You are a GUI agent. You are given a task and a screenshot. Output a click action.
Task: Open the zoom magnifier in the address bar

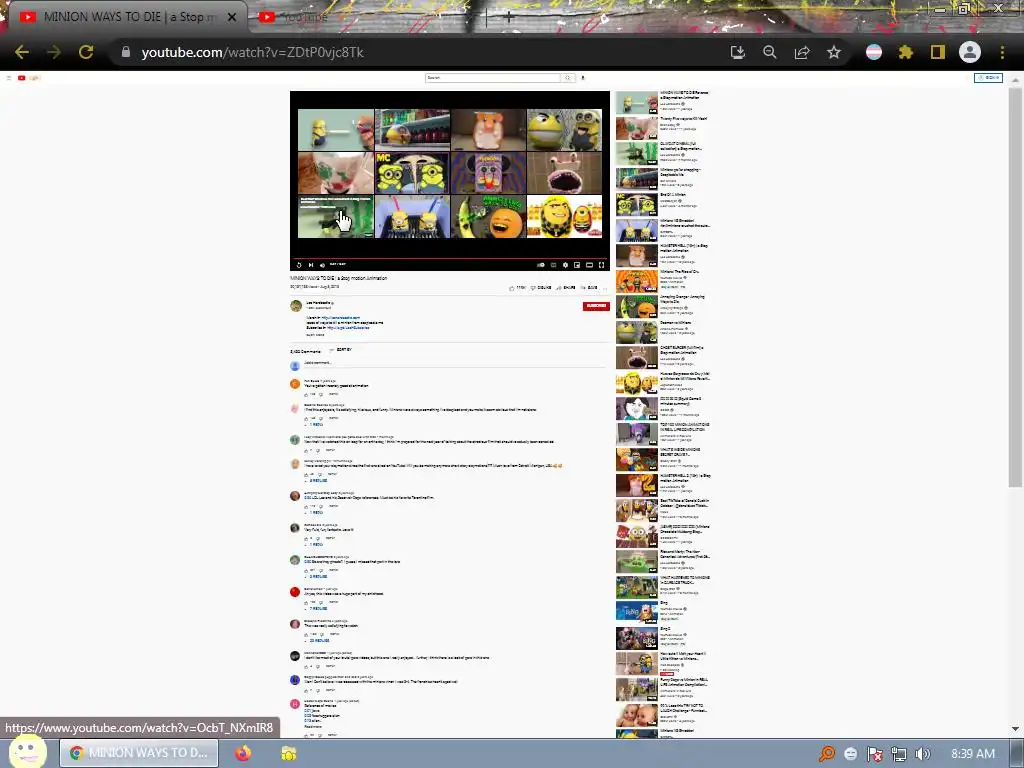(770, 52)
